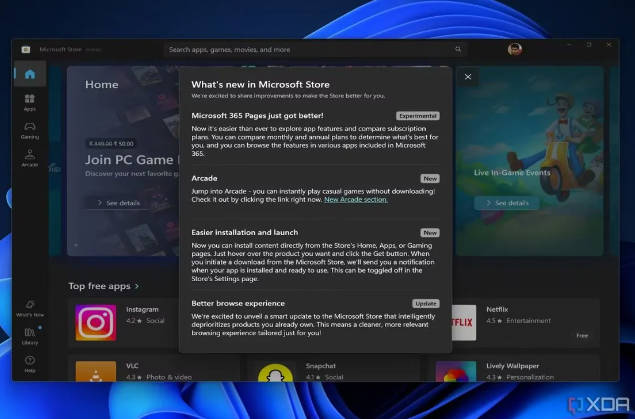The height and width of the screenshot is (419, 635).
Task: Follow the New Arcade section link
Action: click(x=356, y=200)
